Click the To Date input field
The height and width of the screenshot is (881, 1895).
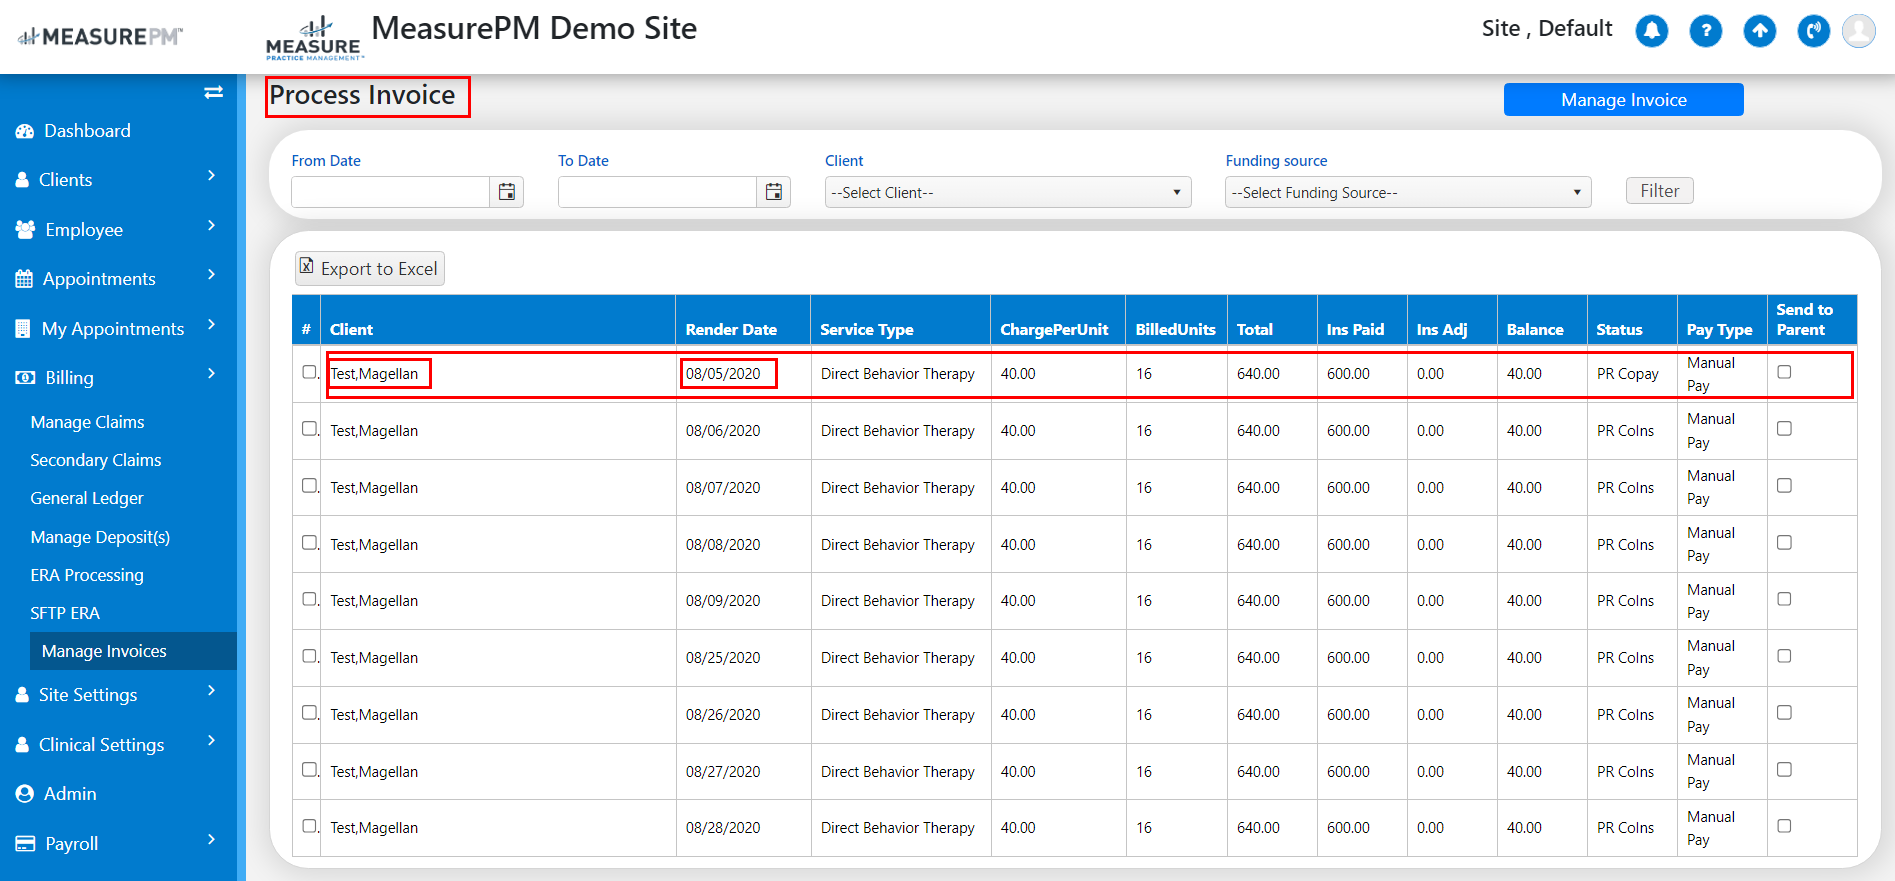click(x=657, y=192)
